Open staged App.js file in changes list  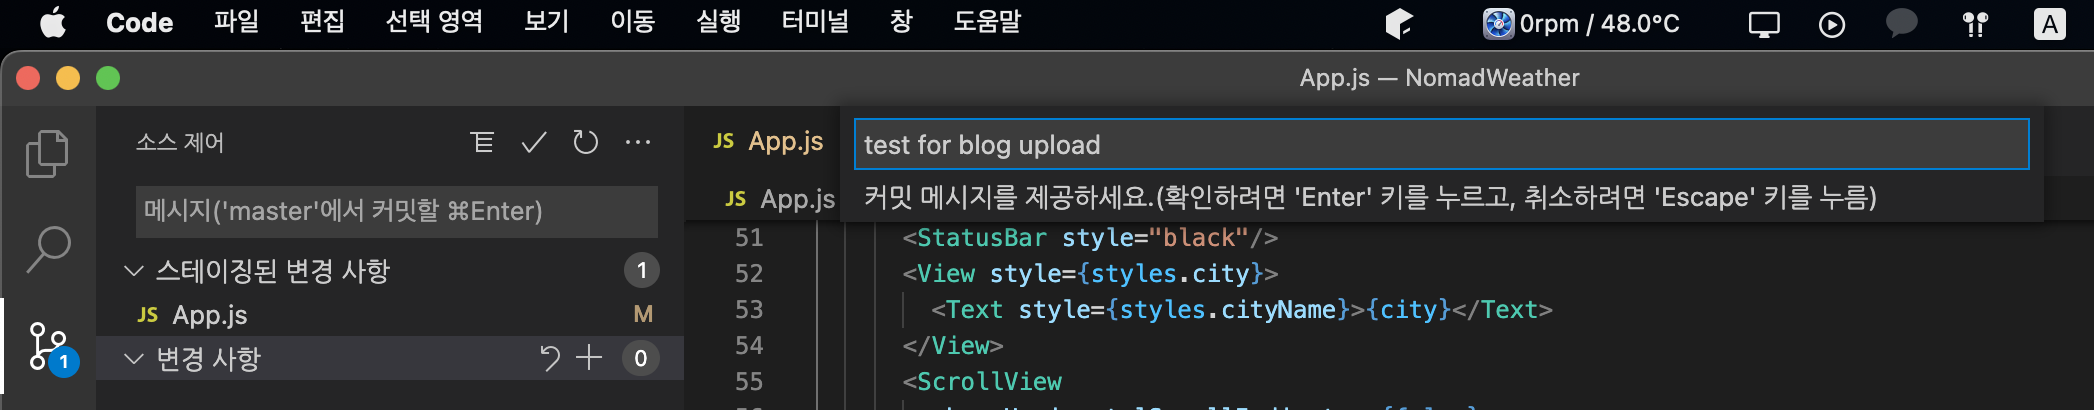click(x=390, y=315)
